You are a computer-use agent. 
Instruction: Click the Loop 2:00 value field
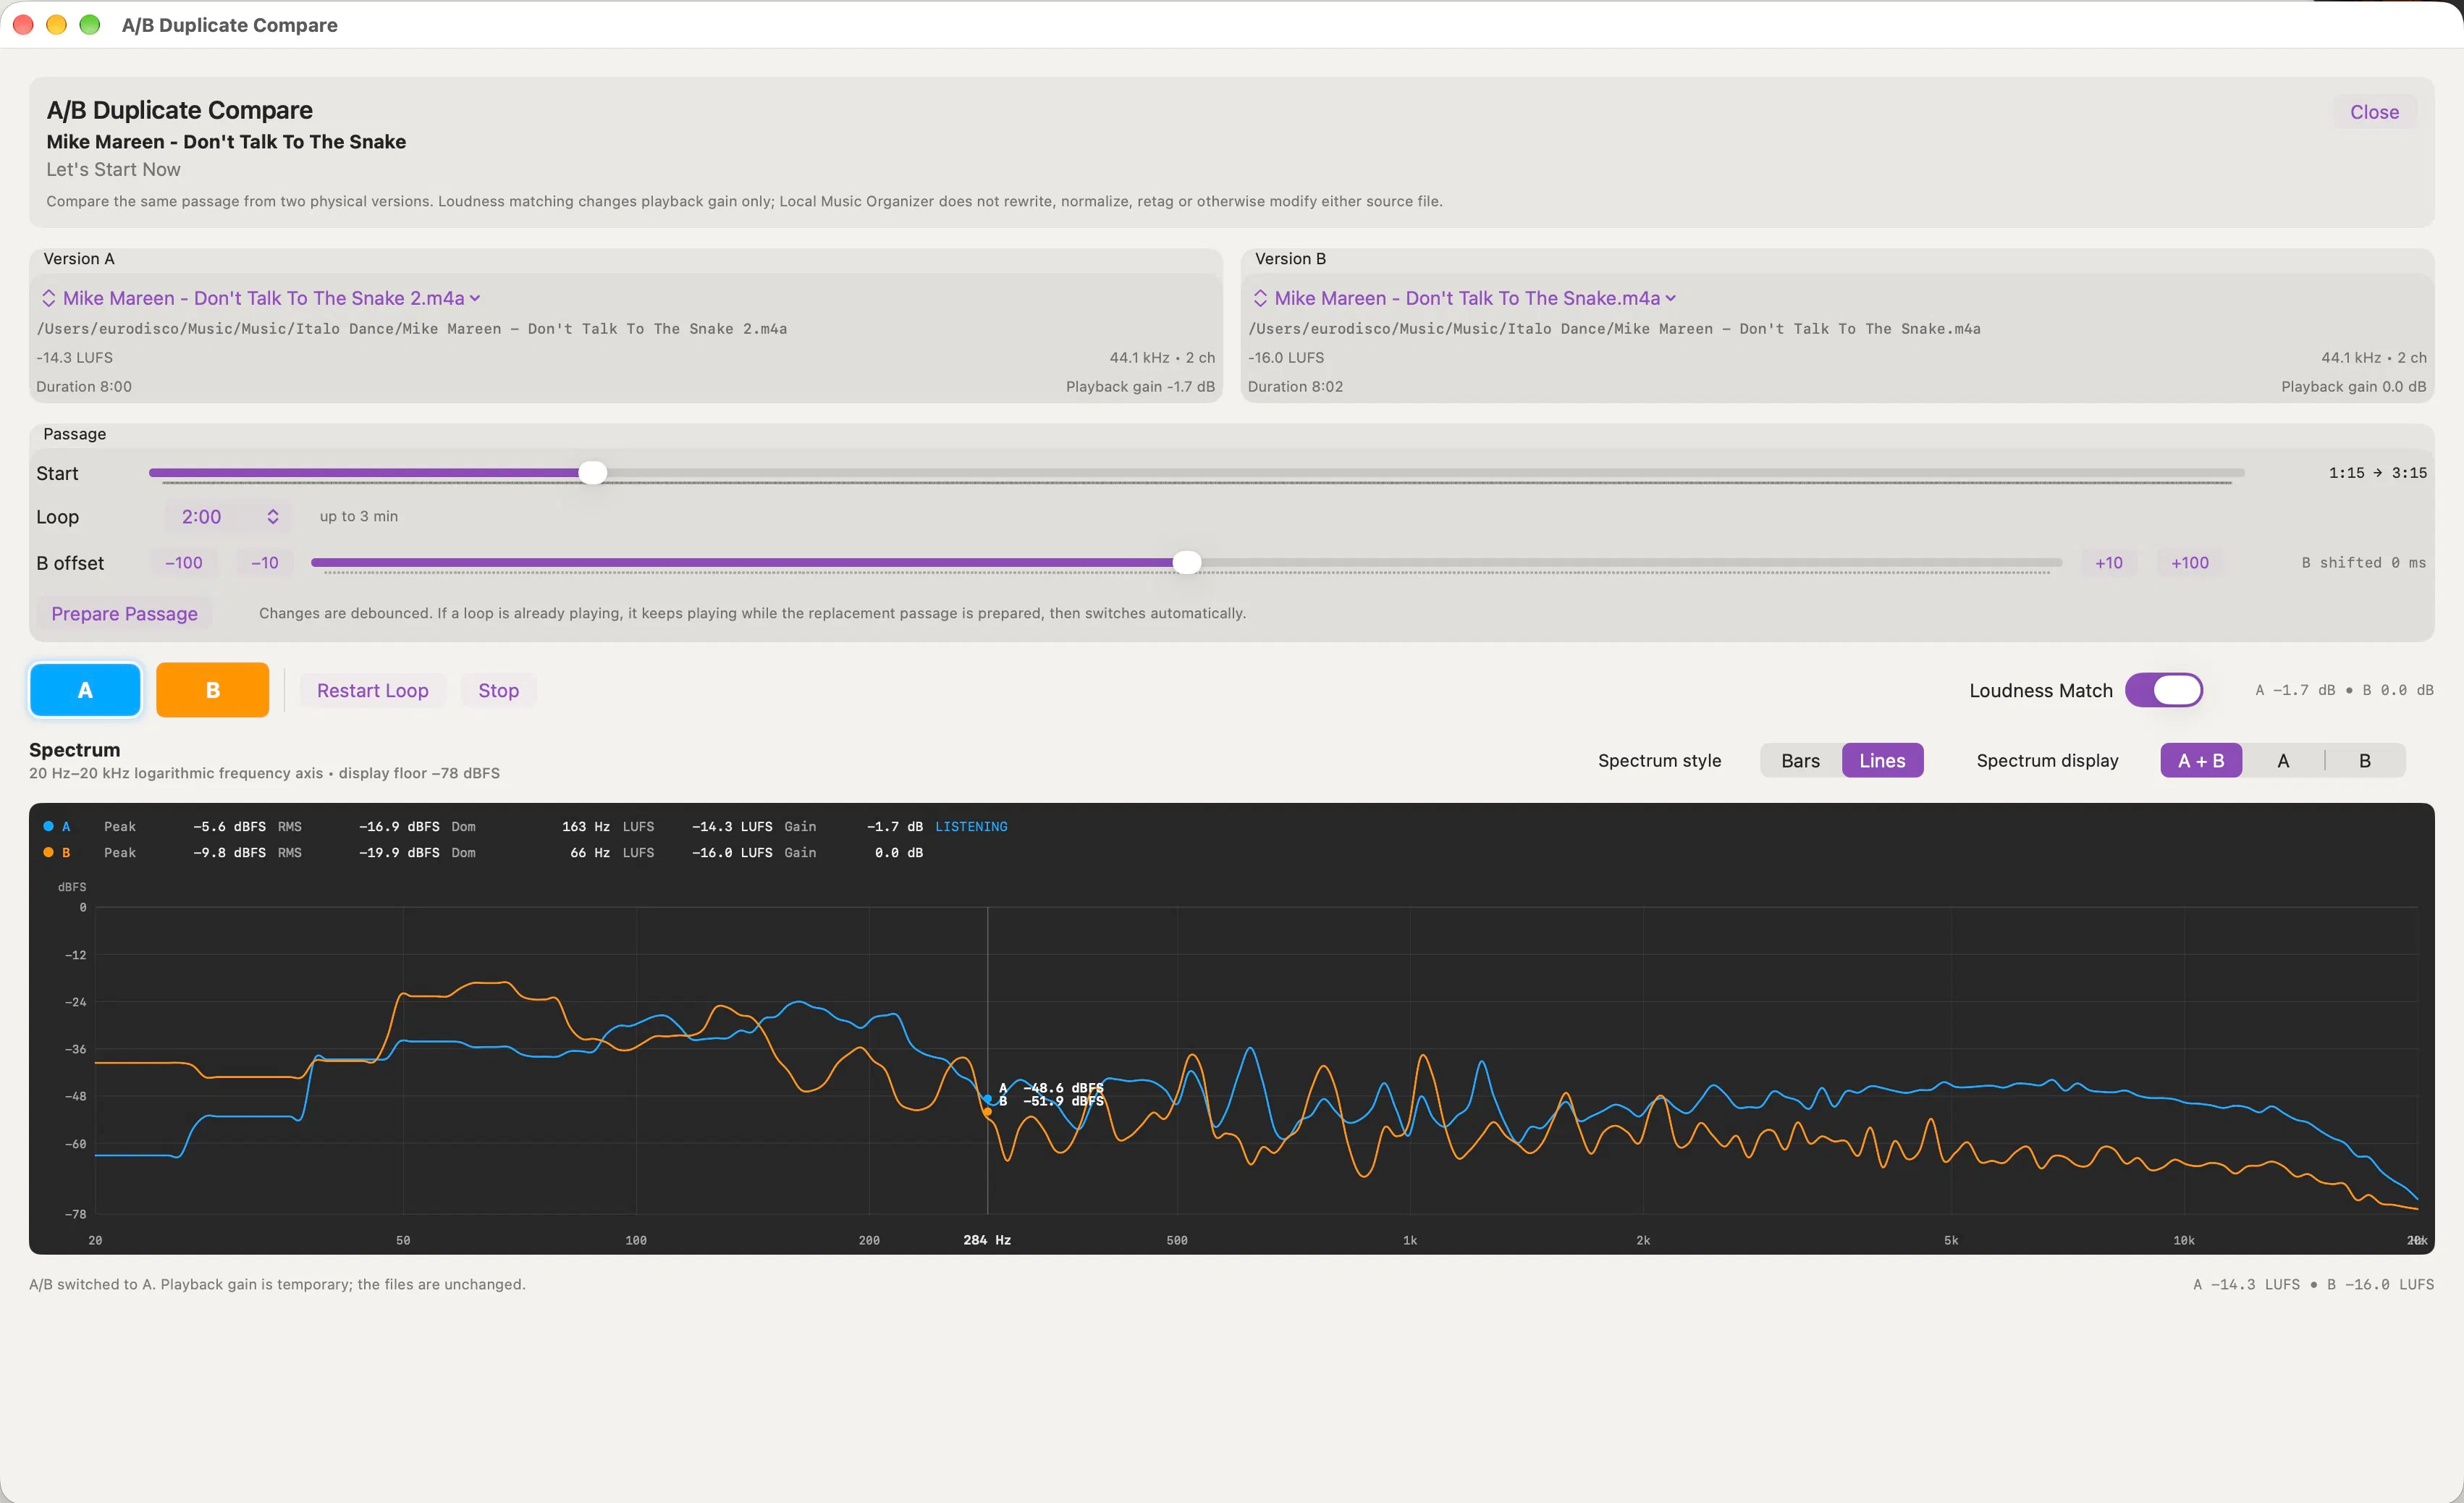(201, 517)
